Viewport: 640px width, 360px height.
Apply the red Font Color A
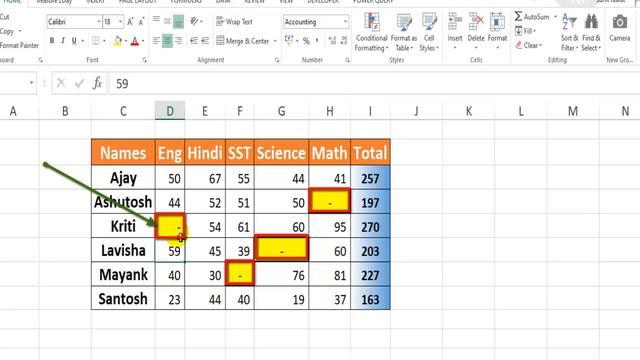click(x=135, y=41)
